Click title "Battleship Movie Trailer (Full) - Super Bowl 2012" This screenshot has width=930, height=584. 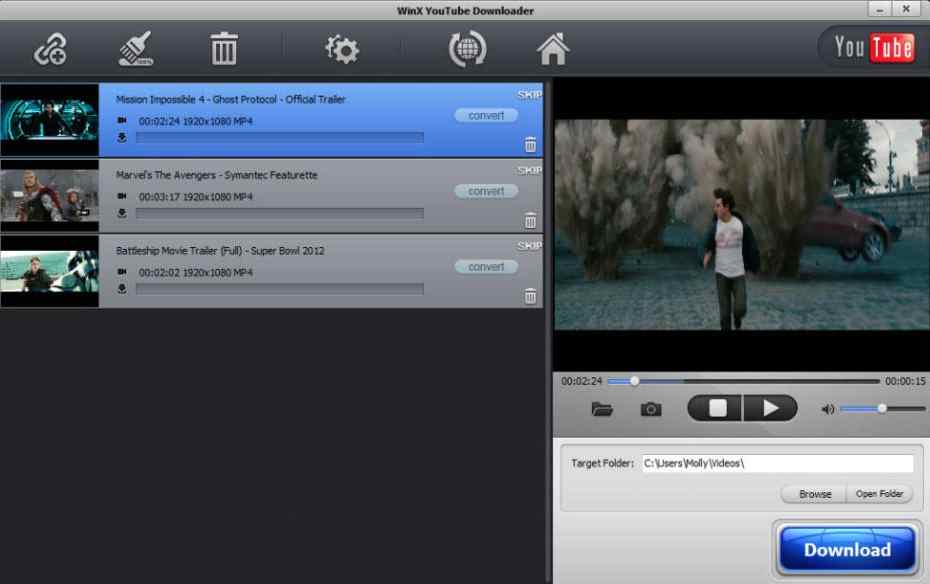point(220,251)
